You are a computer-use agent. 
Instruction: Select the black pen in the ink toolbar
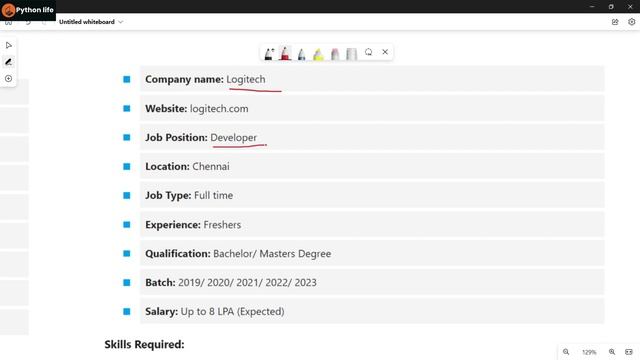click(x=269, y=54)
